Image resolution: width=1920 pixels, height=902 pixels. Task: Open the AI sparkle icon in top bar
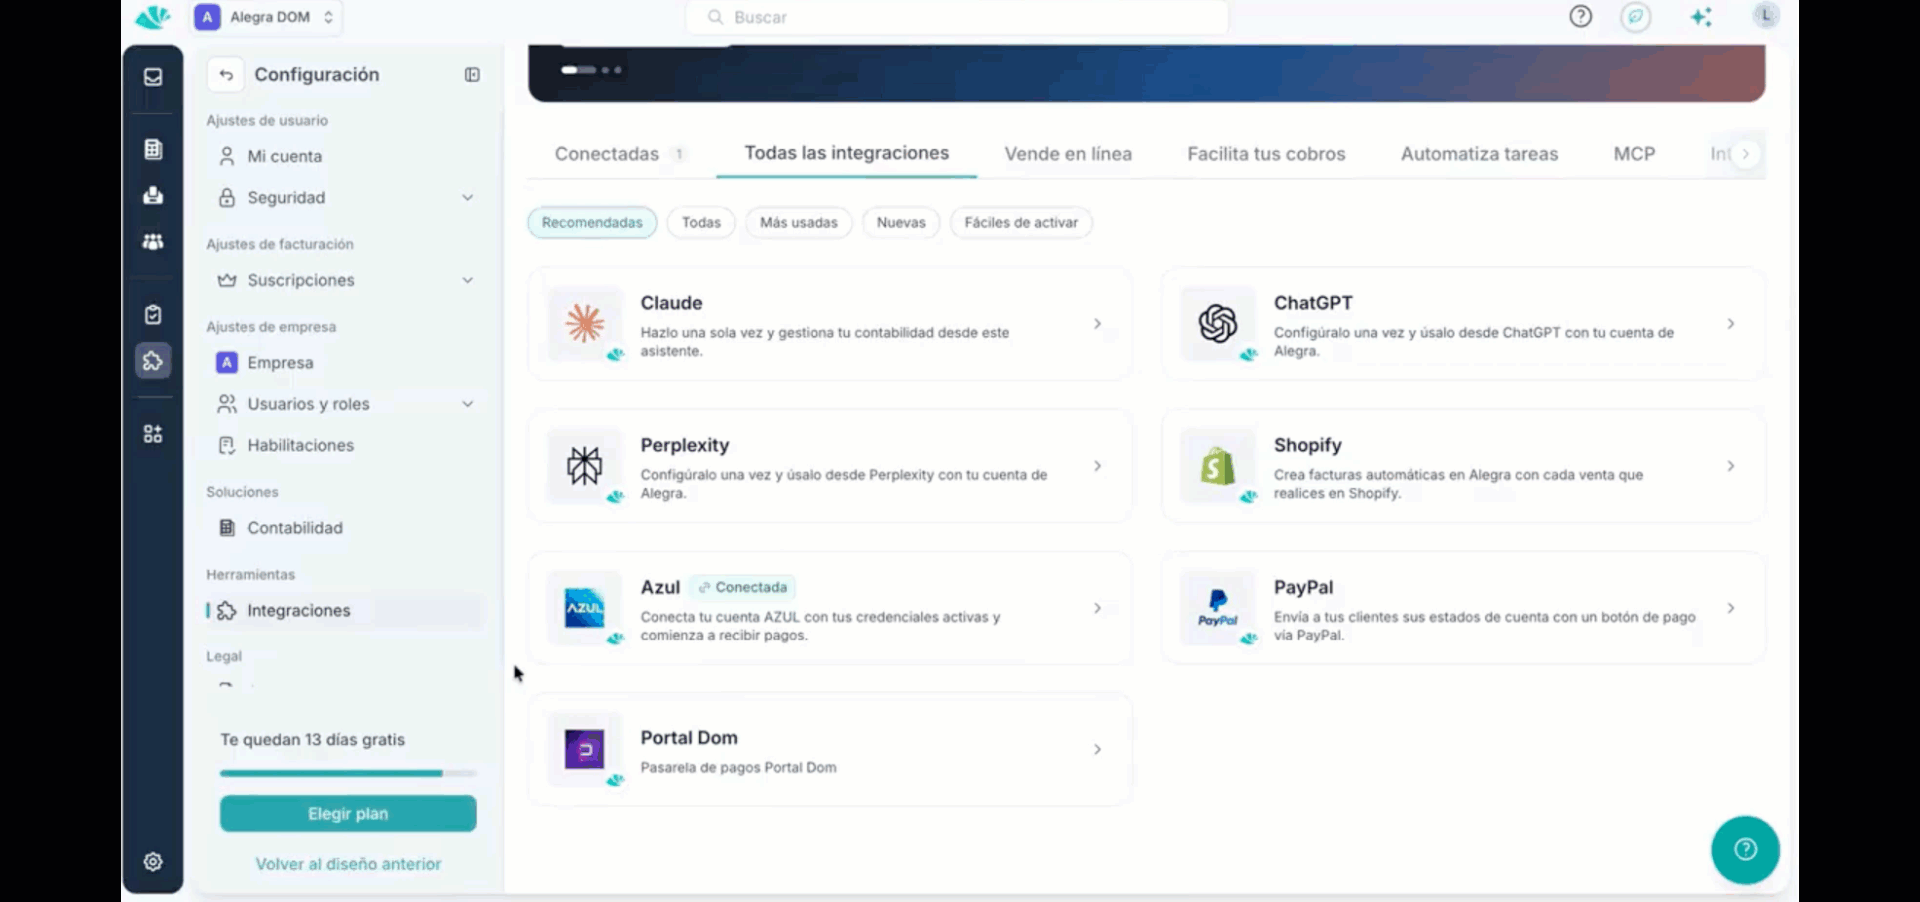tap(1700, 16)
